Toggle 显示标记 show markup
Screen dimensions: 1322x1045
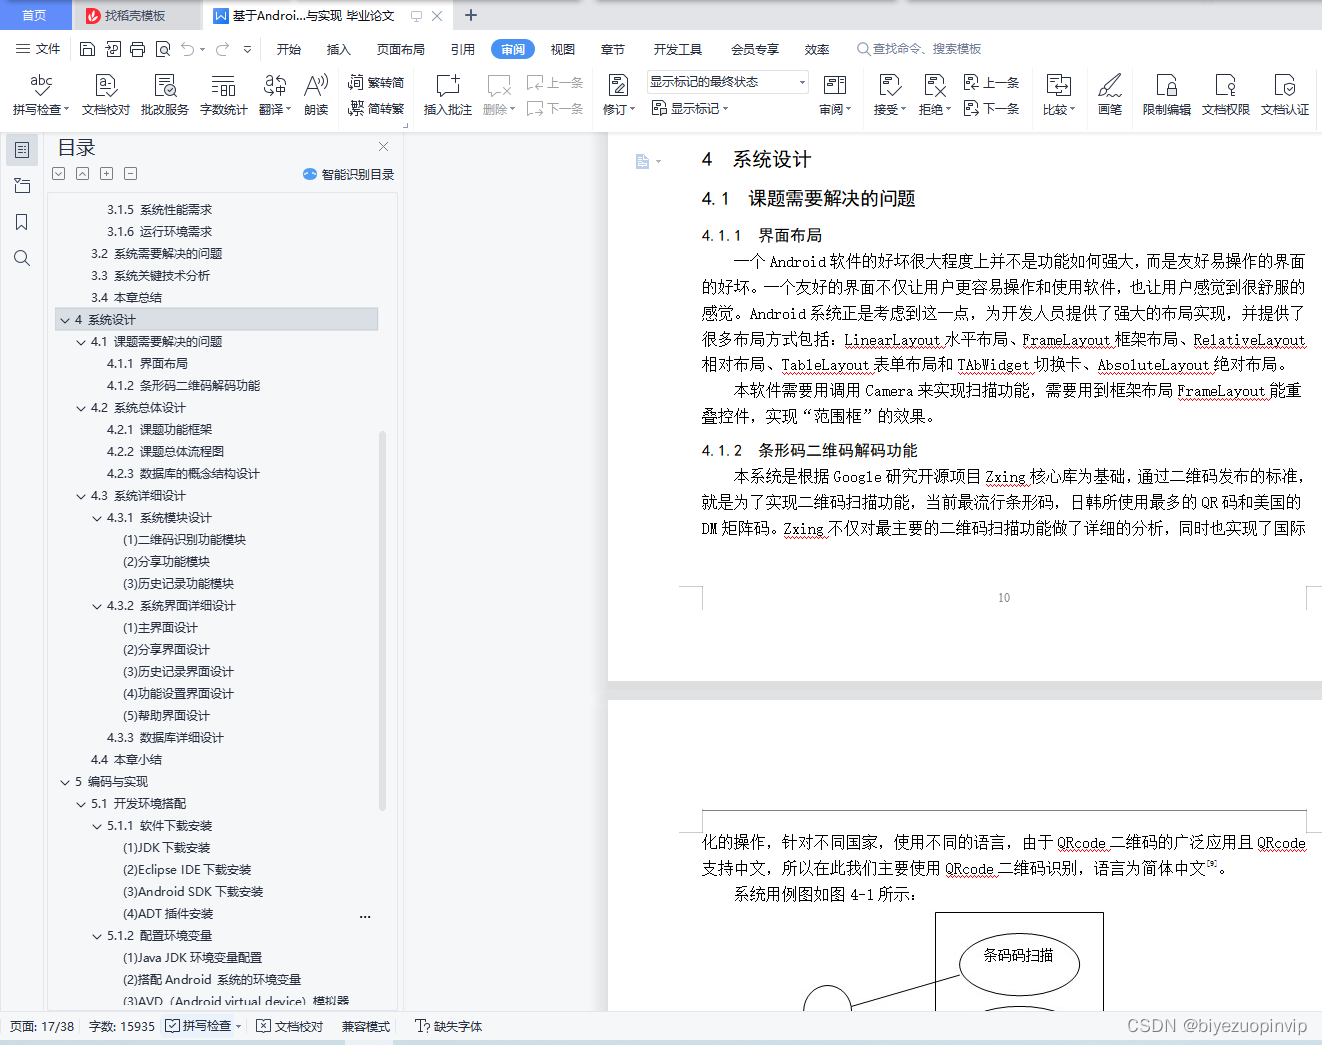tap(688, 108)
